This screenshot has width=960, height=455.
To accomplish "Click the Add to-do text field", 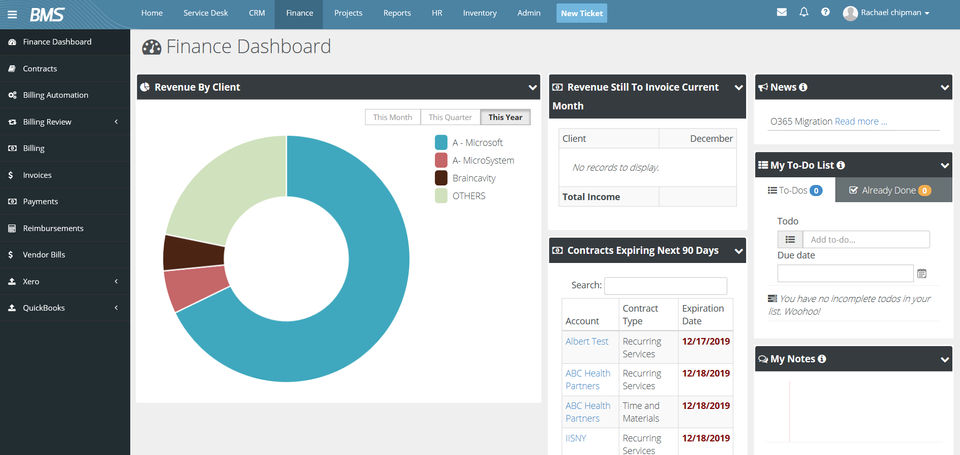I will [866, 239].
